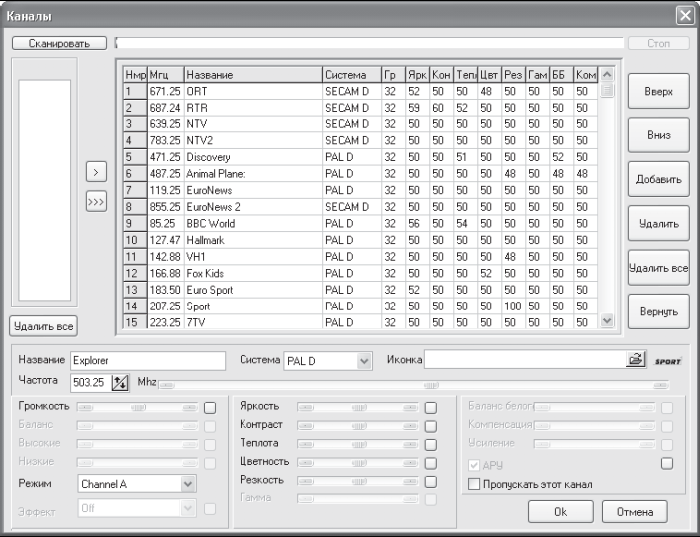
Task: Select the RTR channel row
Action: tap(361, 108)
